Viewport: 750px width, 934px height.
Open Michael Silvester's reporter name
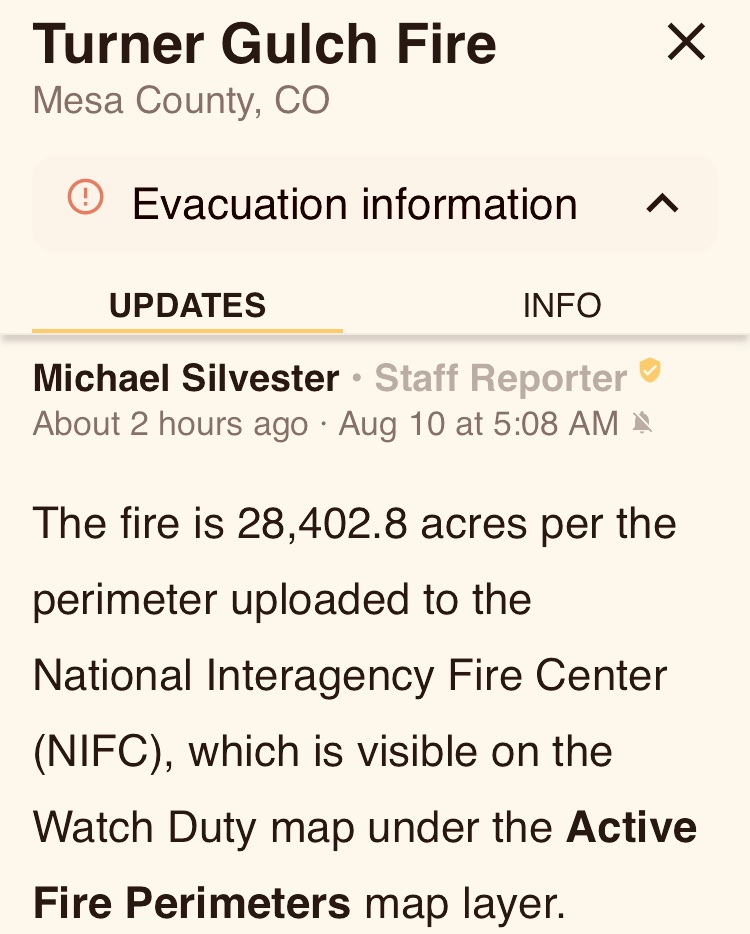tap(186, 378)
